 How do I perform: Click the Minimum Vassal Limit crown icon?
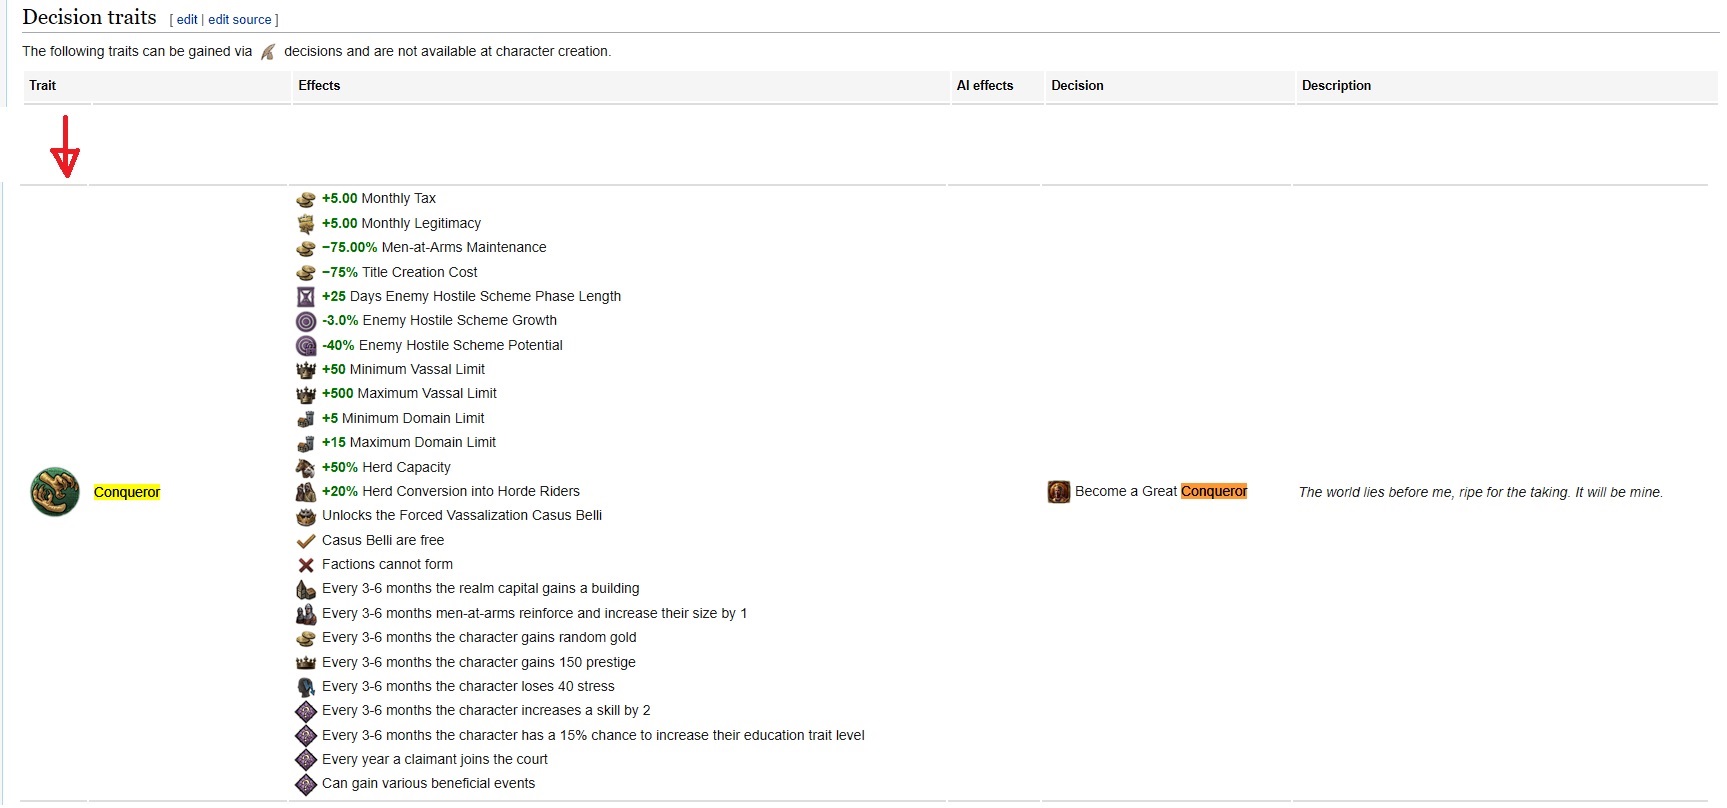point(306,370)
